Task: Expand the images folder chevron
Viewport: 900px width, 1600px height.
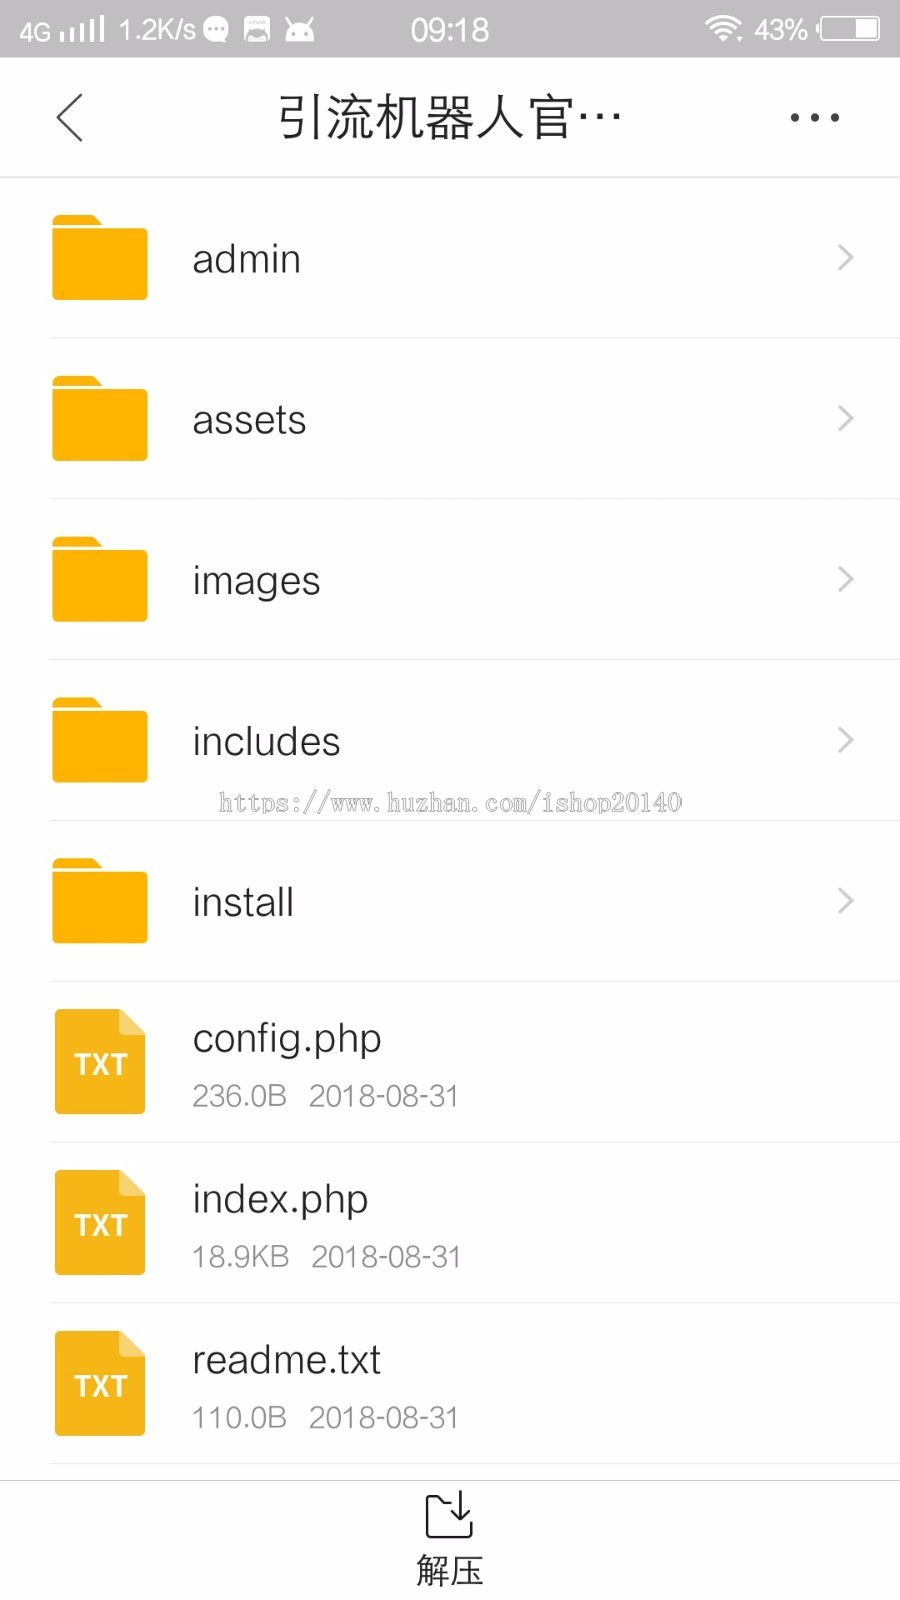Action: coord(845,580)
